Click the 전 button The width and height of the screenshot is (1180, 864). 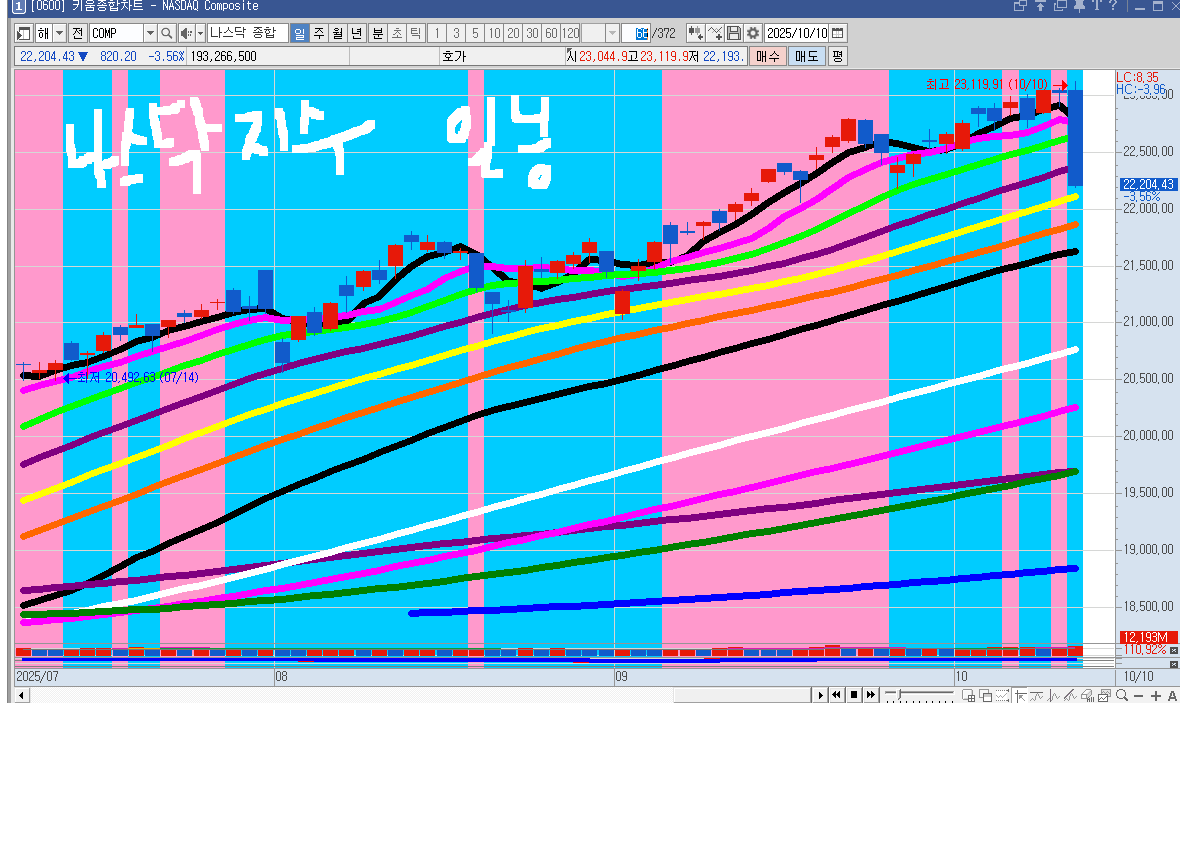[78, 33]
